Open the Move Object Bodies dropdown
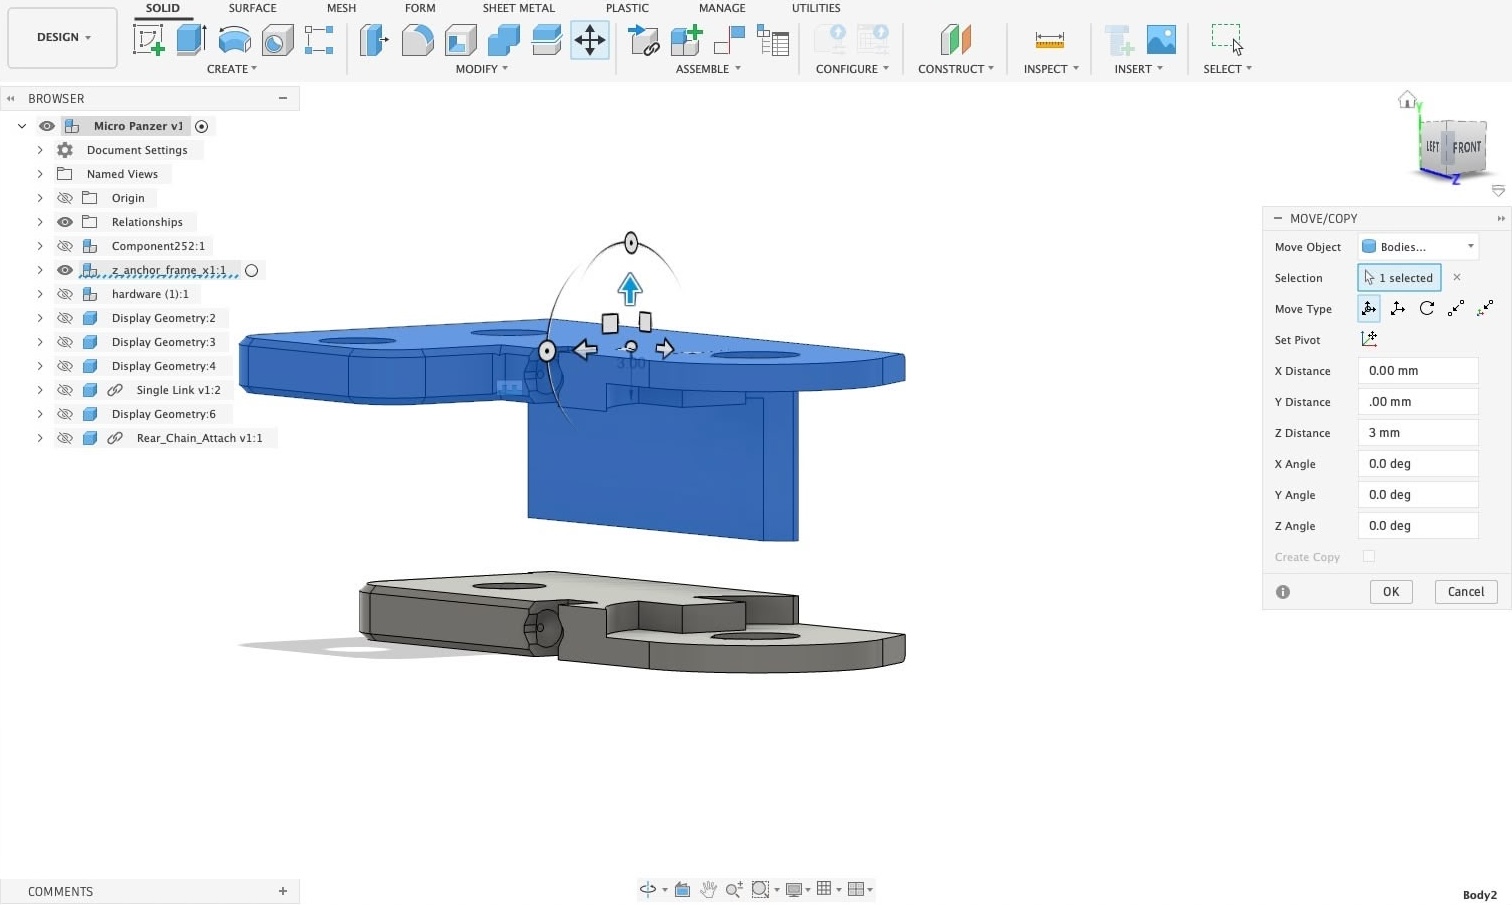This screenshot has width=1512, height=905. [x=1418, y=246]
